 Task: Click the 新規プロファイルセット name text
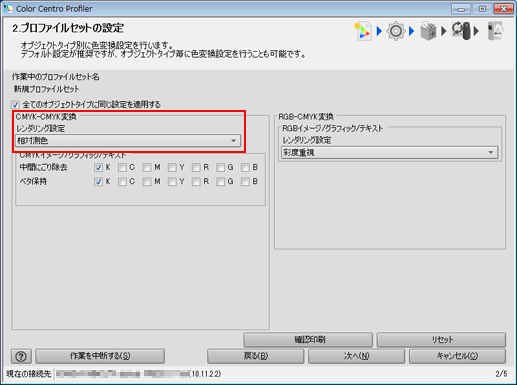46,89
